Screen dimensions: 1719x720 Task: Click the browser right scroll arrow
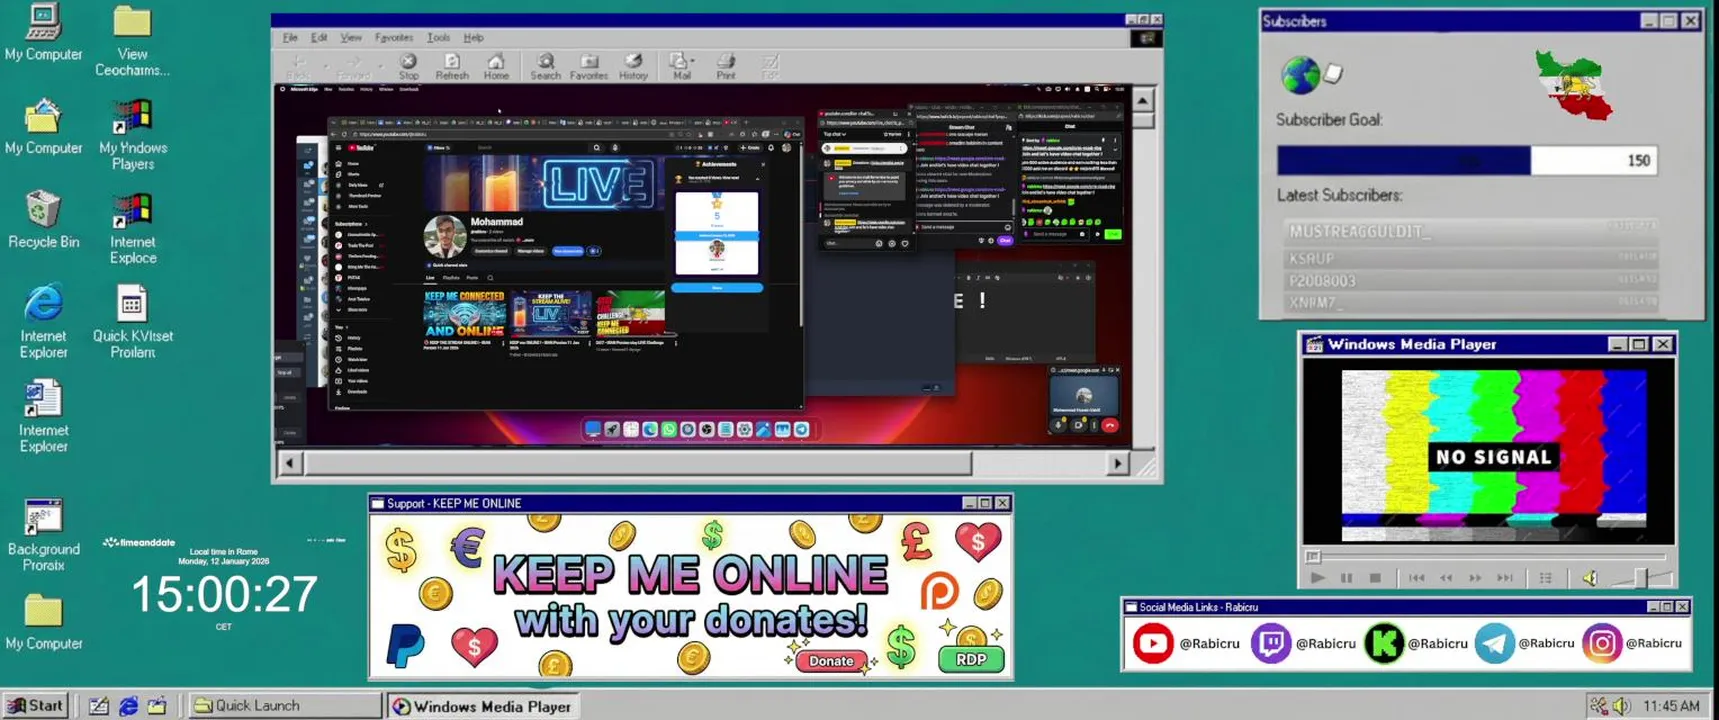(1117, 463)
